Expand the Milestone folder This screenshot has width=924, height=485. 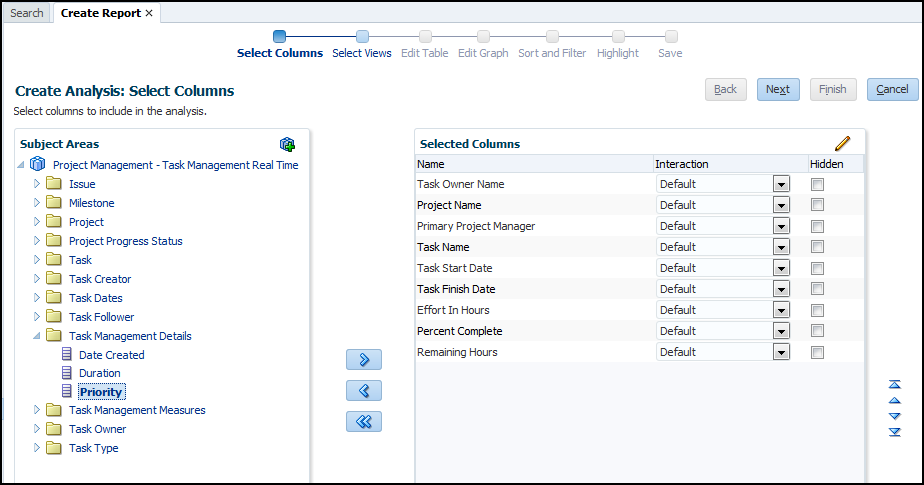pos(38,203)
